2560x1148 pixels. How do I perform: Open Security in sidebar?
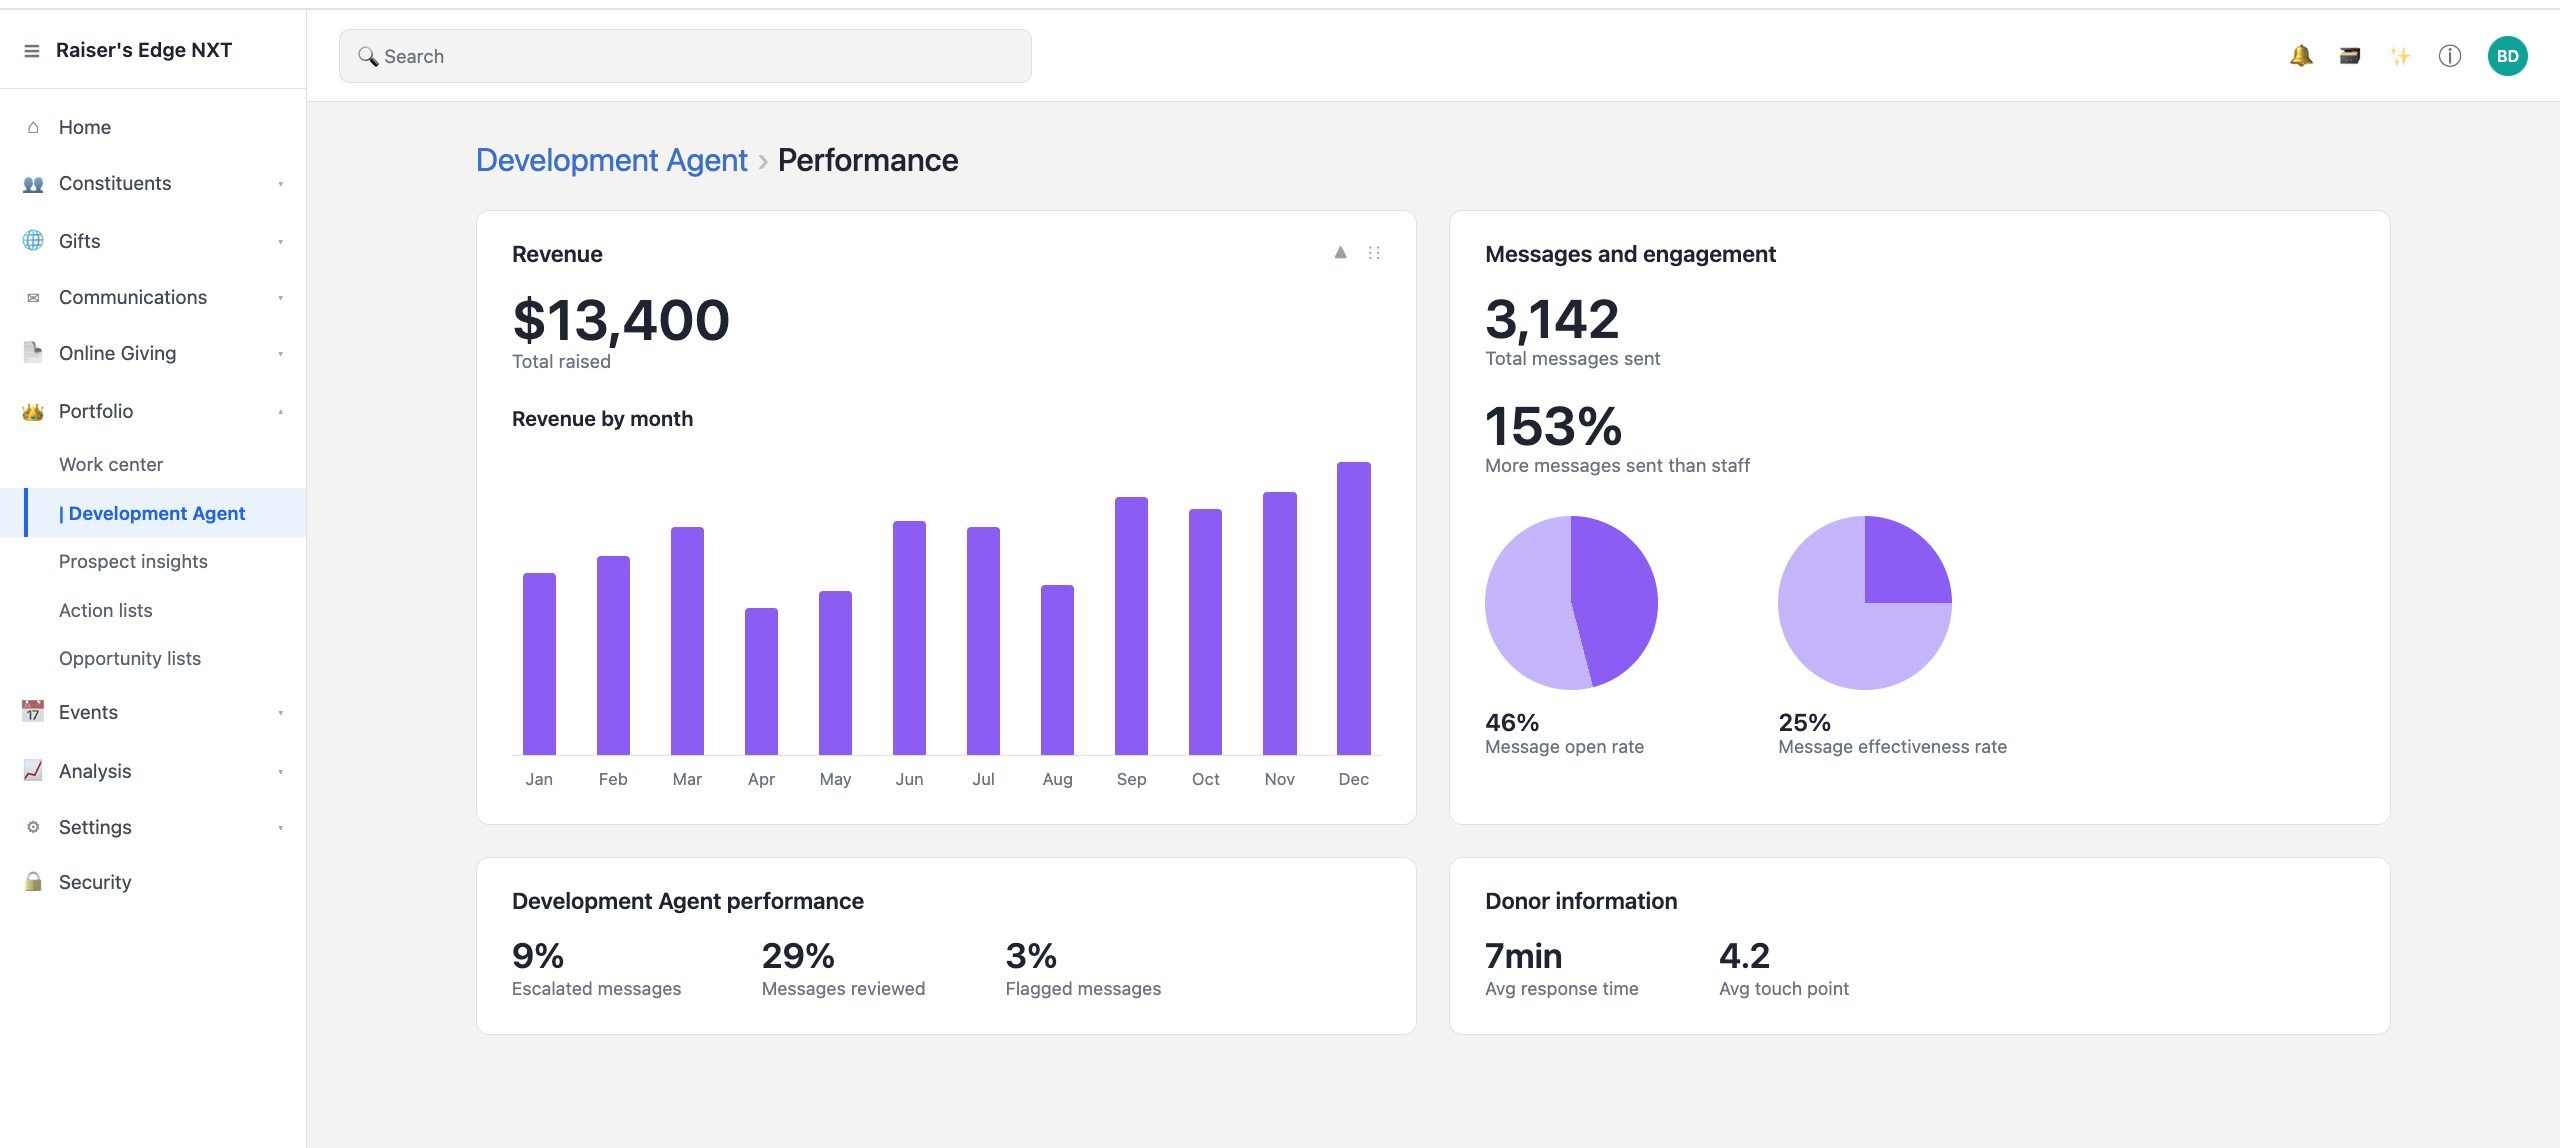pos(95,882)
